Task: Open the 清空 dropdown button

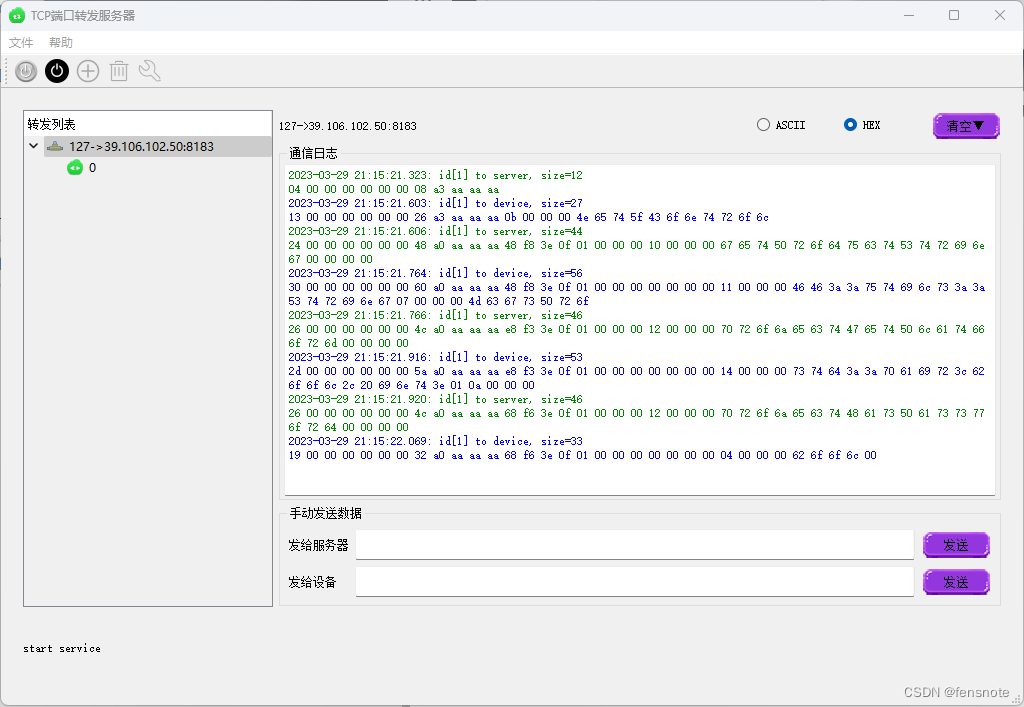Action: pos(966,126)
